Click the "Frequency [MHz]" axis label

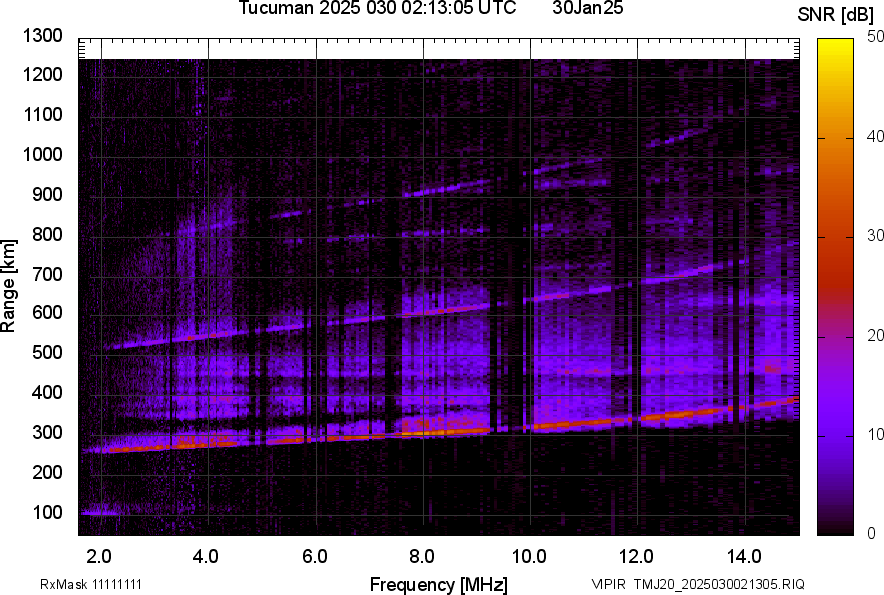click(x=438, y=584)
